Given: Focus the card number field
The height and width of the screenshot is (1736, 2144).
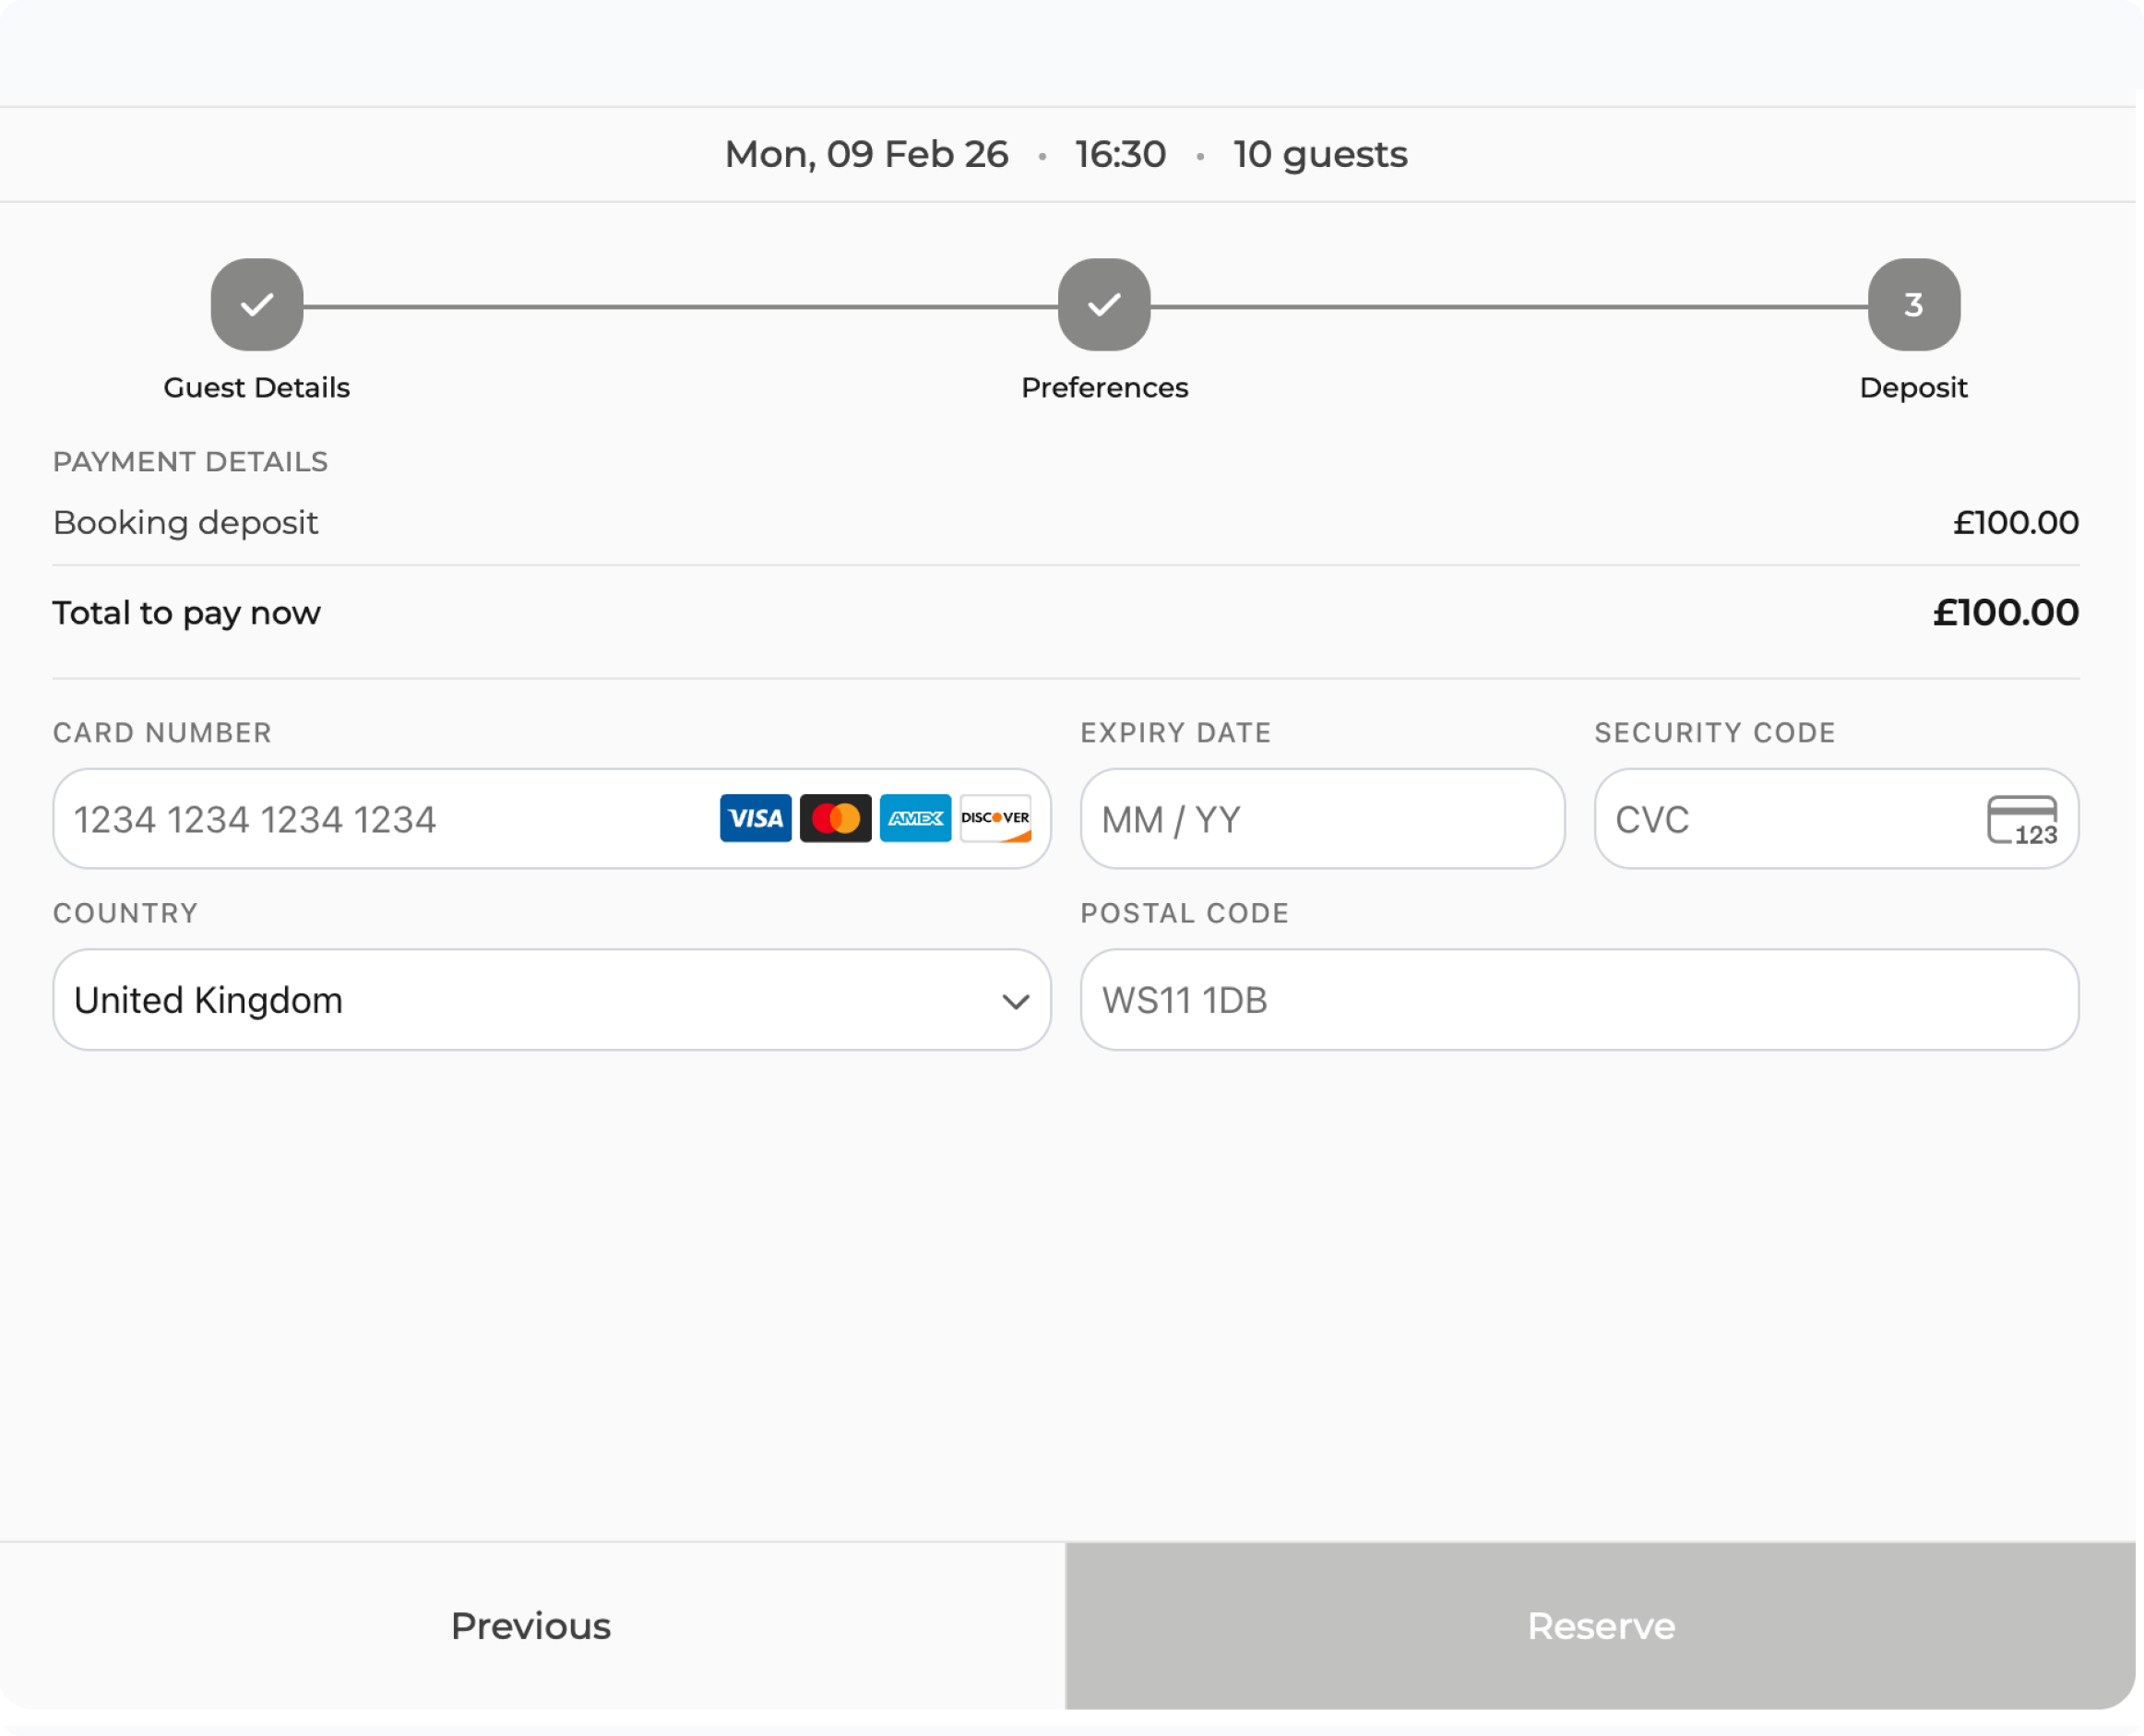Looking at the screenshot, I should 380,820.
